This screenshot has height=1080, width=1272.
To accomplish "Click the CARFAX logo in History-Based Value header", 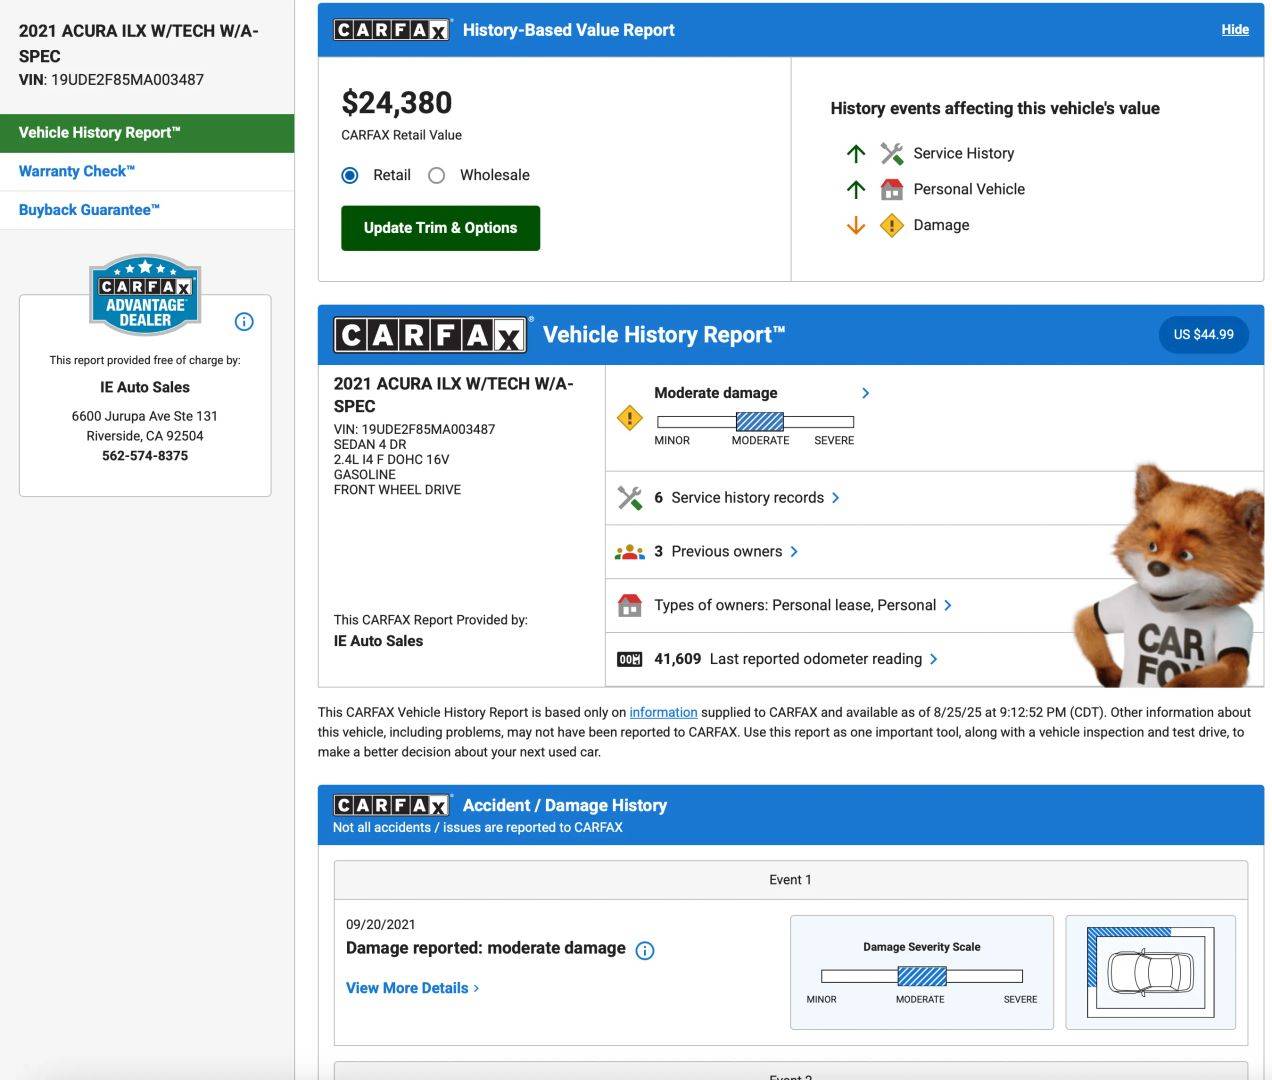I will click(x=391, y=30).
